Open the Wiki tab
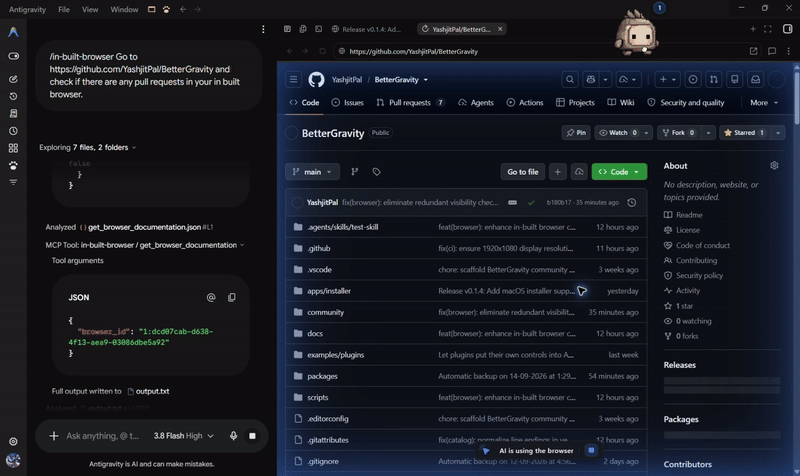 click(x=621, y=103)
